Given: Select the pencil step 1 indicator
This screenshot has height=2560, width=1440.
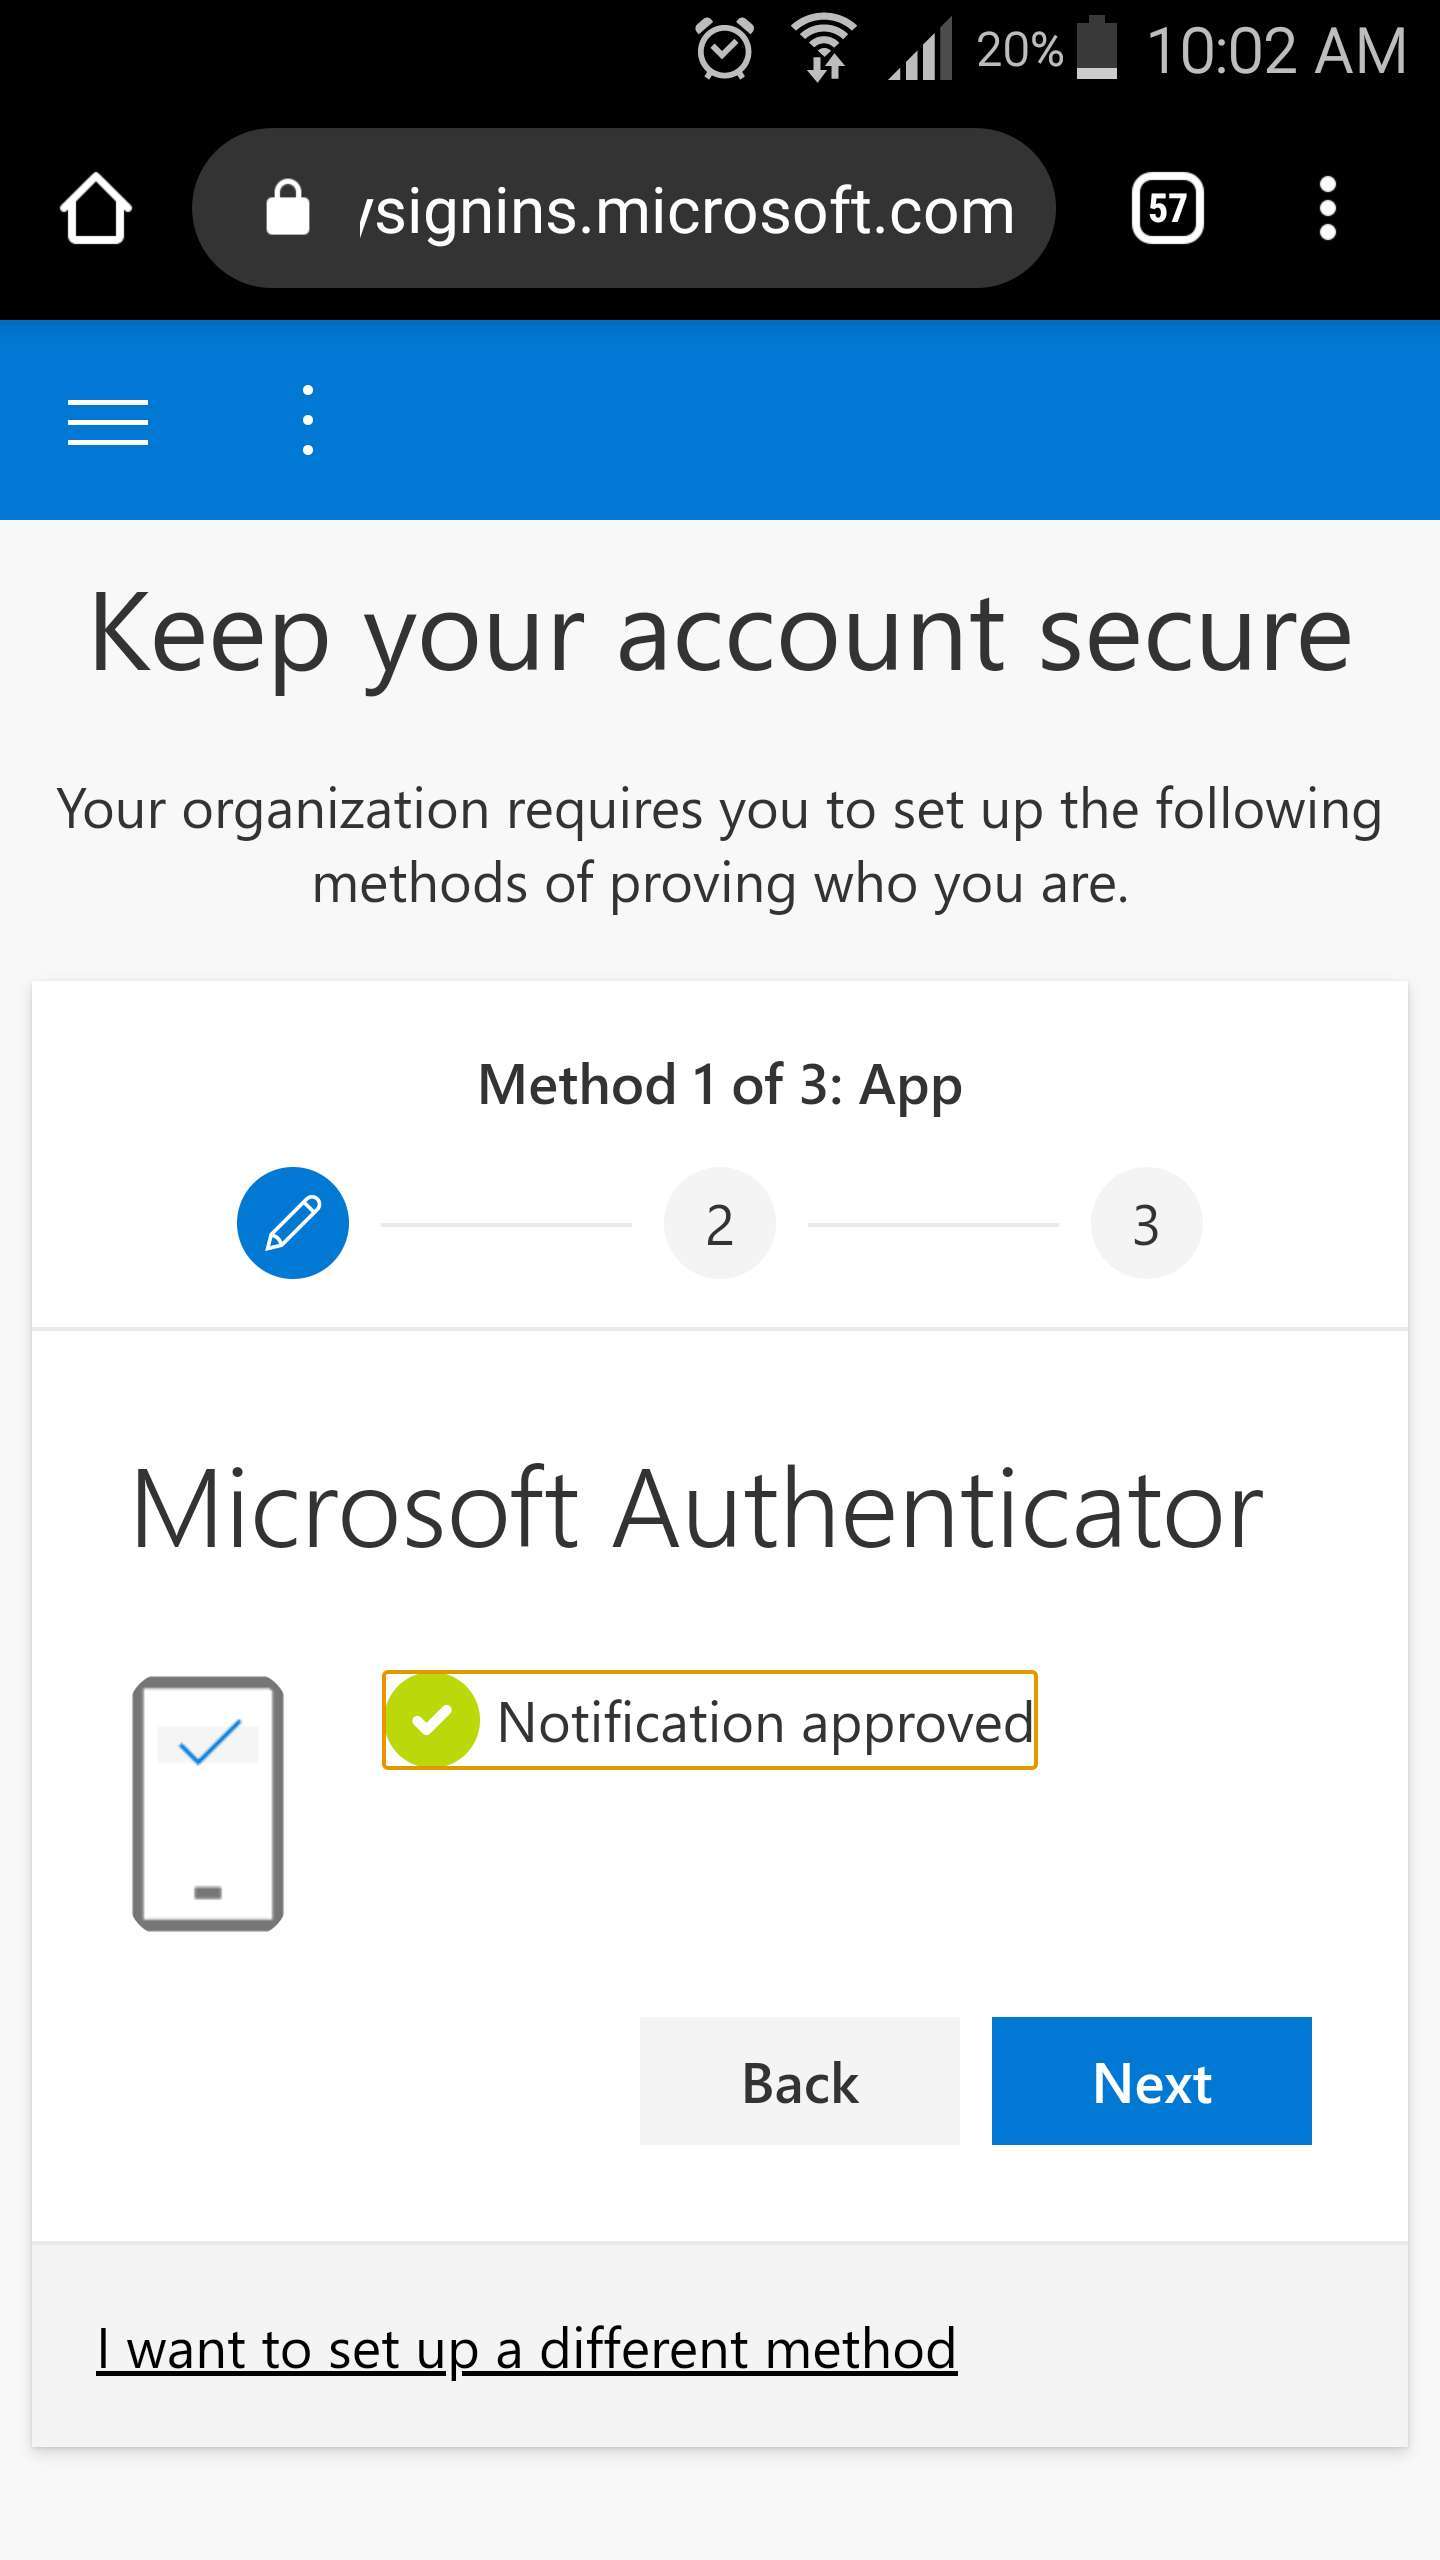Looking at the screenshot, I should click(x=293, y=1223).
